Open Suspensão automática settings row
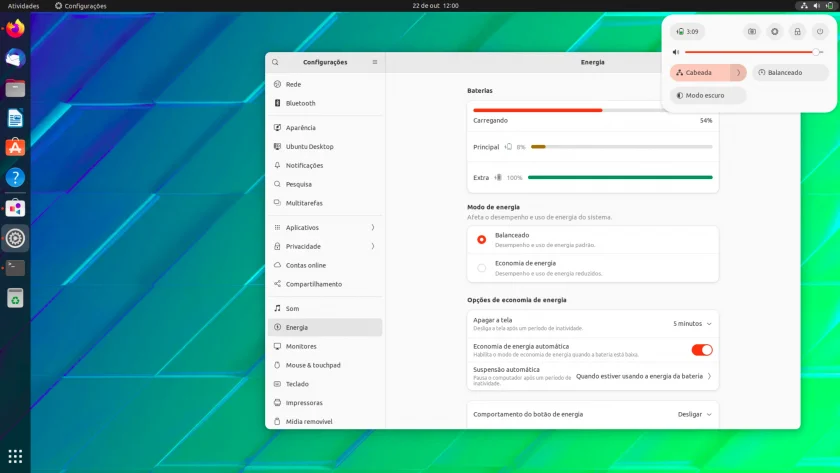Image resolution: width=840 pixels, height=473 pixels. 592,376
